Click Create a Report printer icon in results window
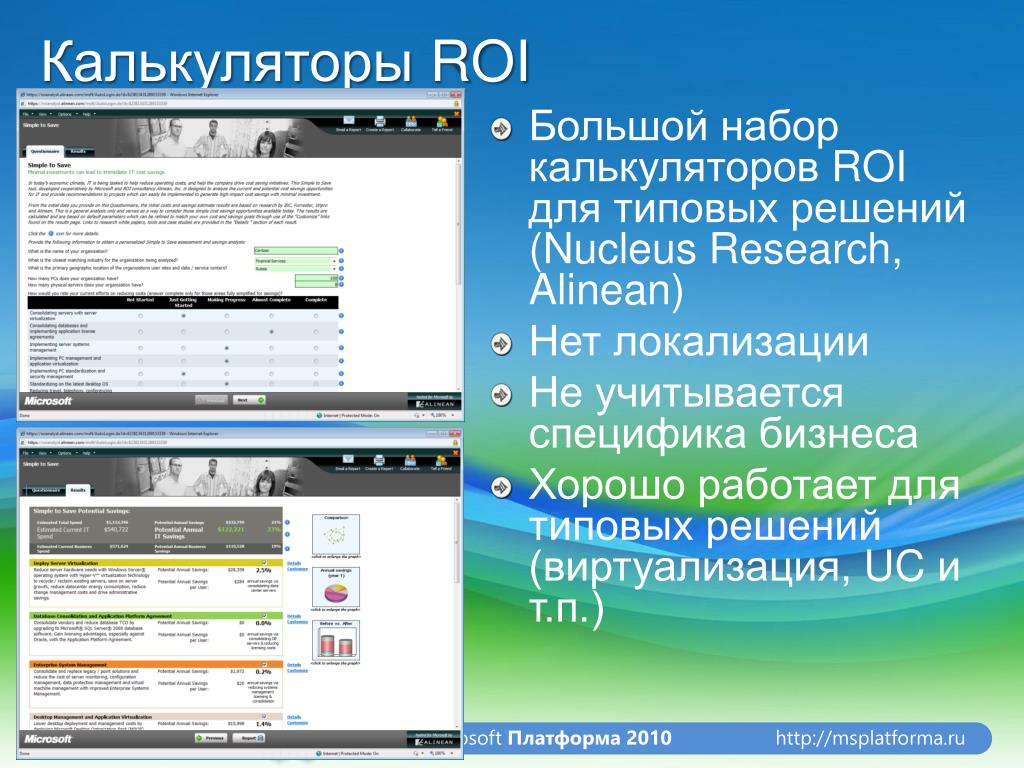The image size is (1024, 768). click(x=379, y=460)
